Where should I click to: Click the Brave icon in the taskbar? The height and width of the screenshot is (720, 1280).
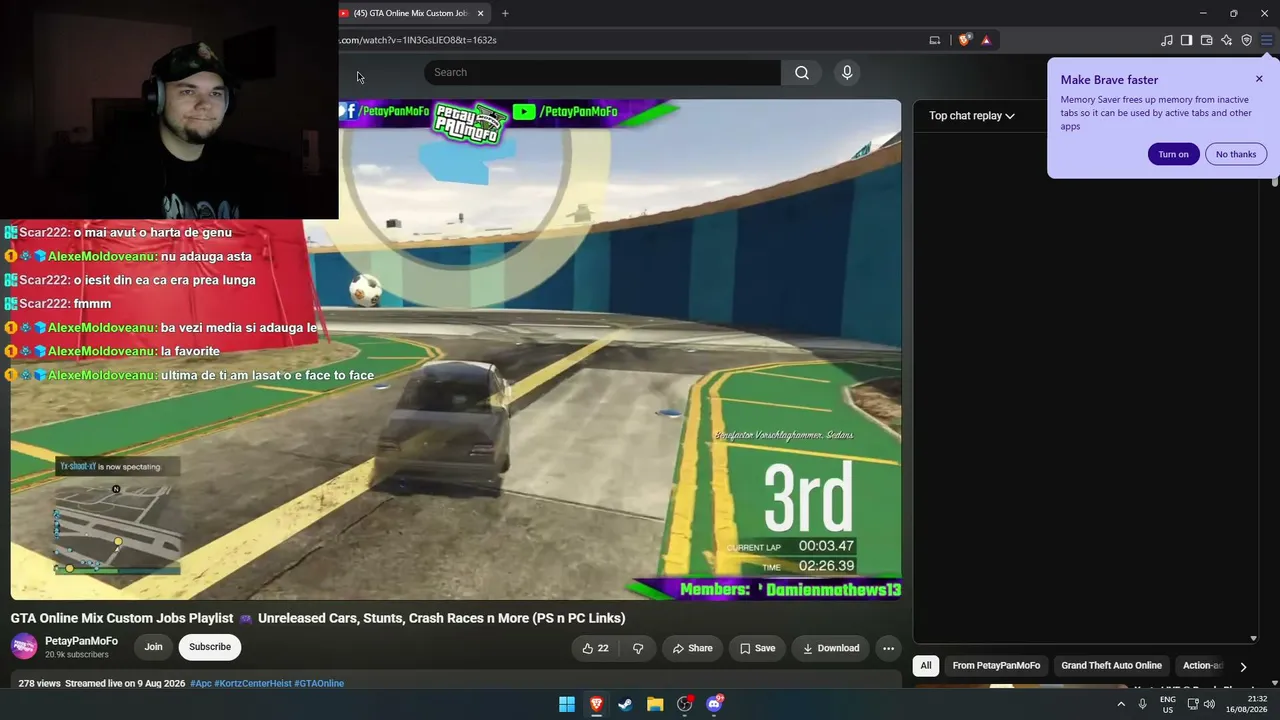(596, 704)
